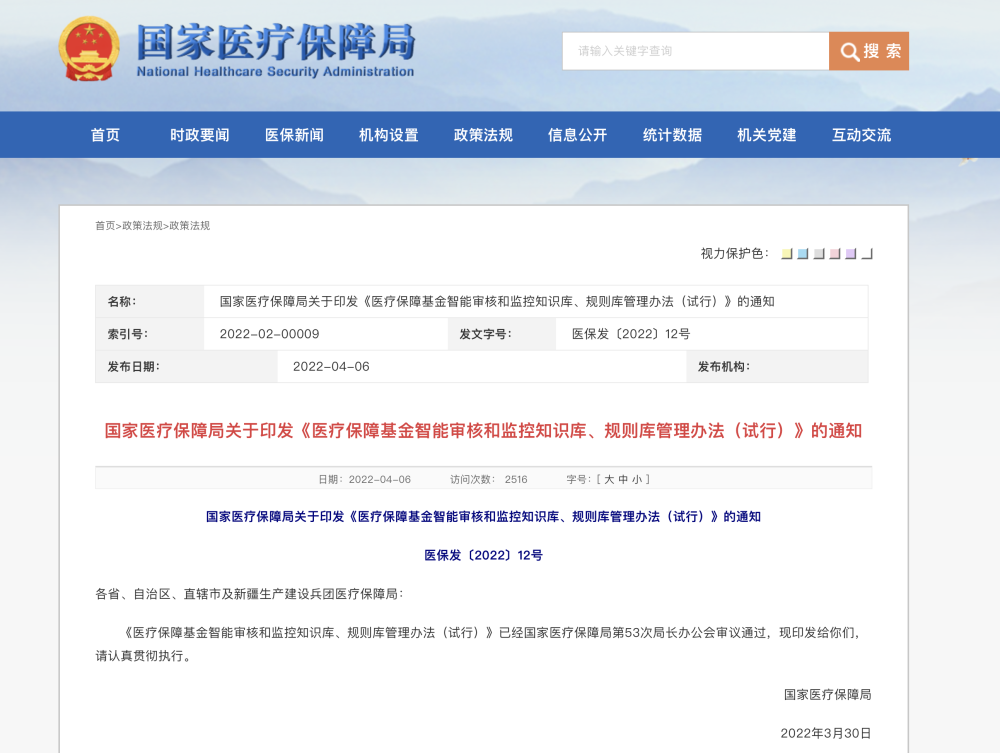Image resolution: width=1000 pixels, height=753 pixels.
Task: Open the 首页 navigation menu item
Action: pos(105,135)
